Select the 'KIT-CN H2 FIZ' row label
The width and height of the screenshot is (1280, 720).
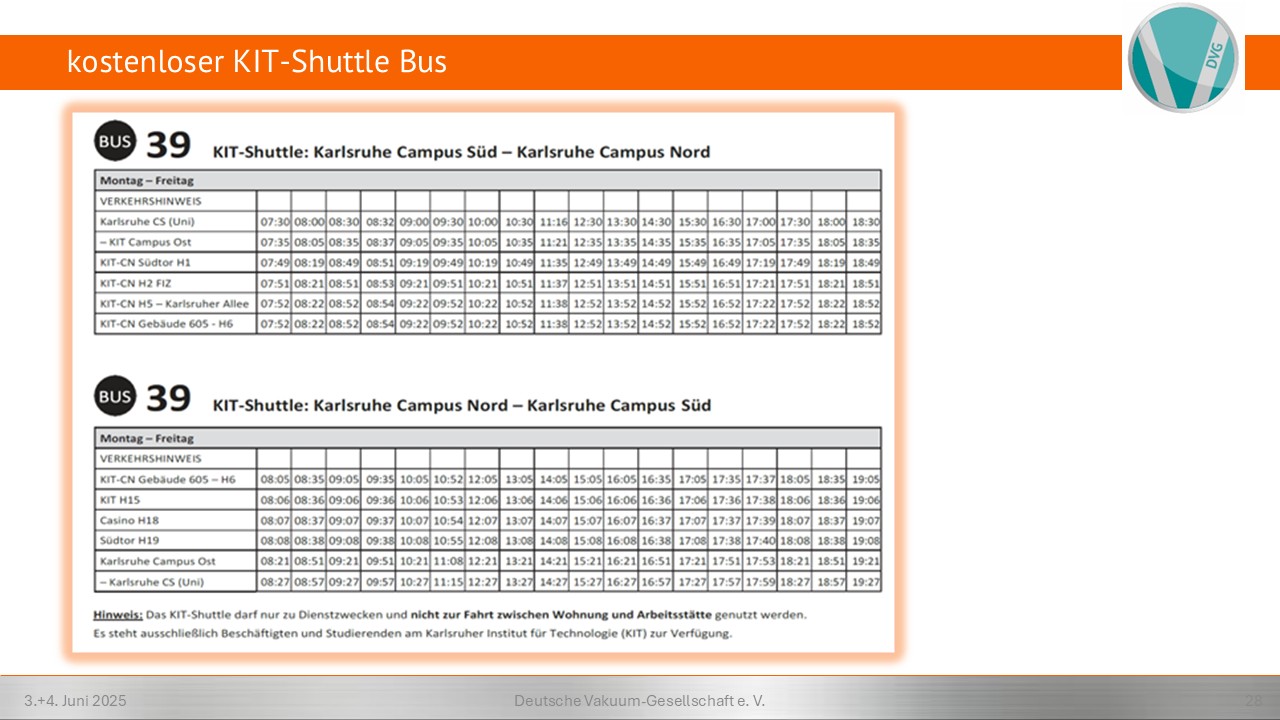point(138,283)
